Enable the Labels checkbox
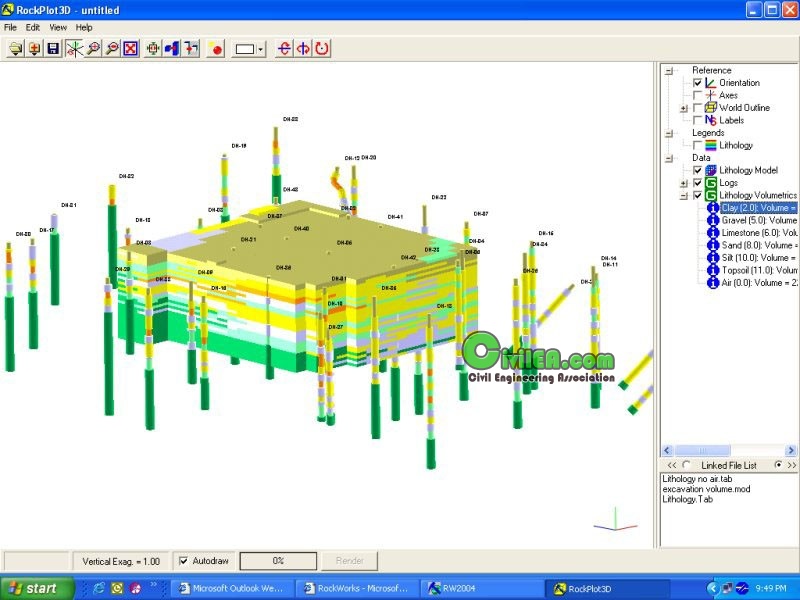The height and width of the screenshot is (600, 800). click(697, 120)
